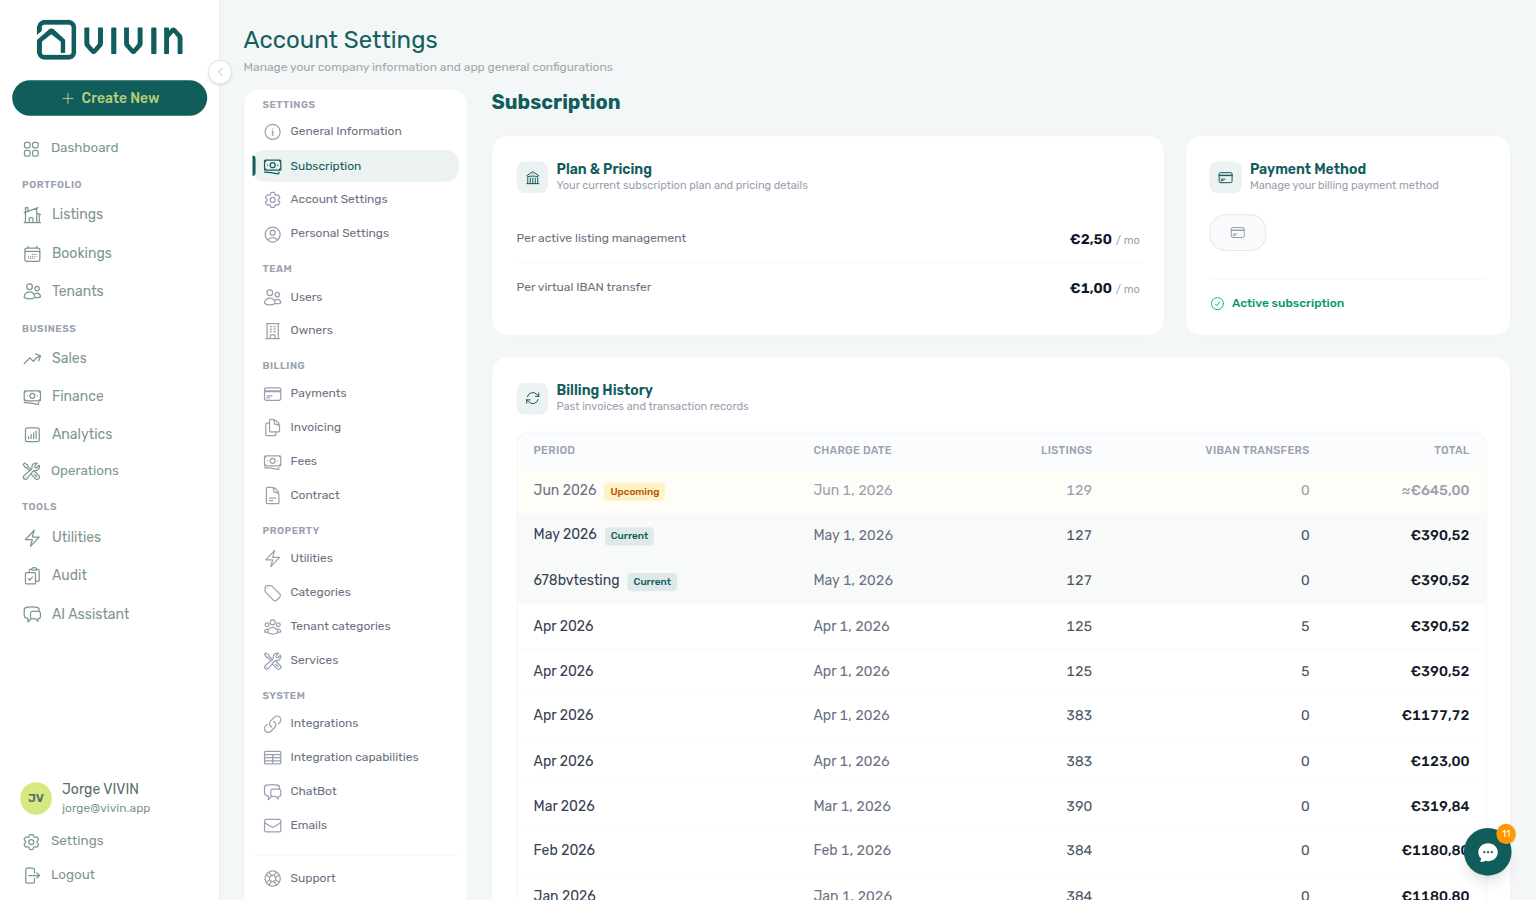1536x900 pixels.
Task: Select the 678bvtesting billing row
Action: click(1001, 581)
